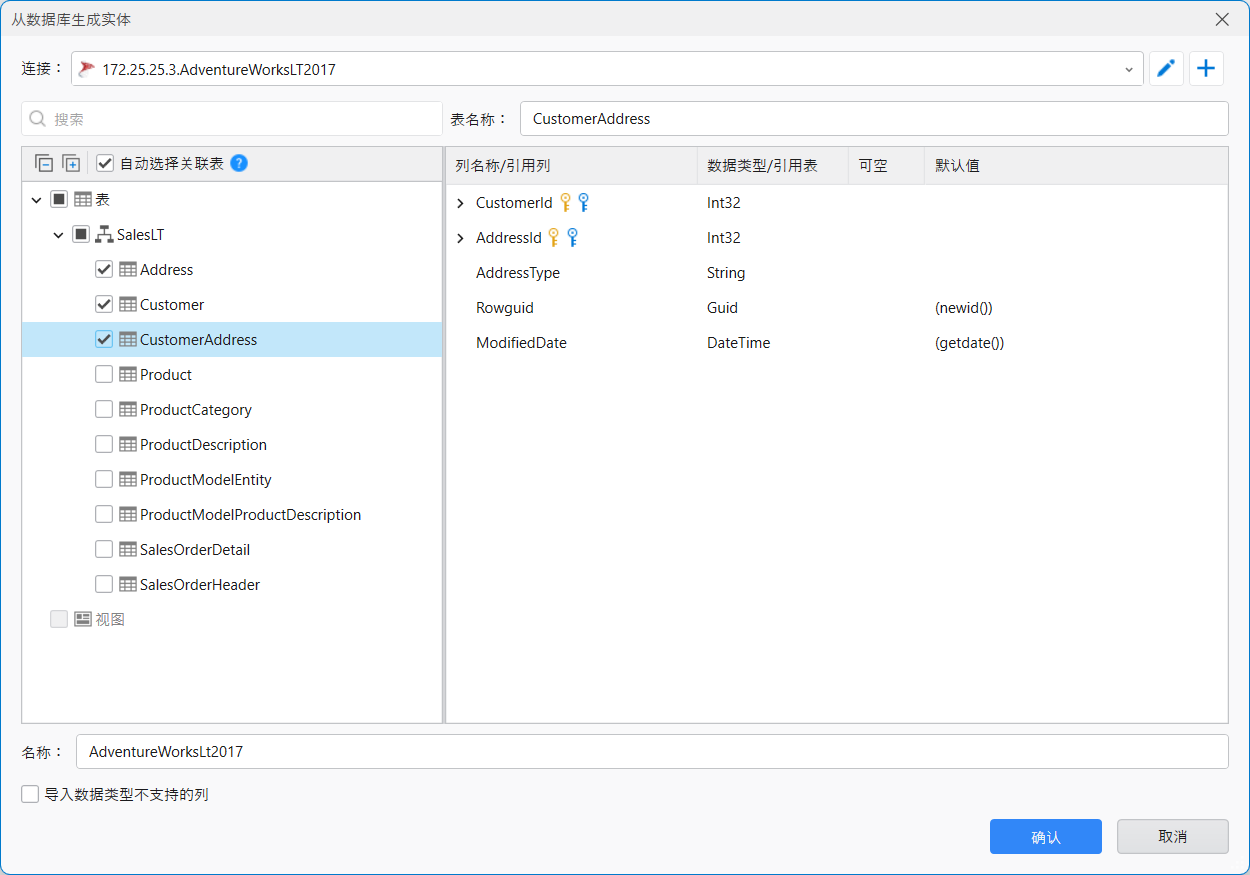Enable importing unsupported data type columns
Screen dimensions: 1250x875
pos(30,795)
